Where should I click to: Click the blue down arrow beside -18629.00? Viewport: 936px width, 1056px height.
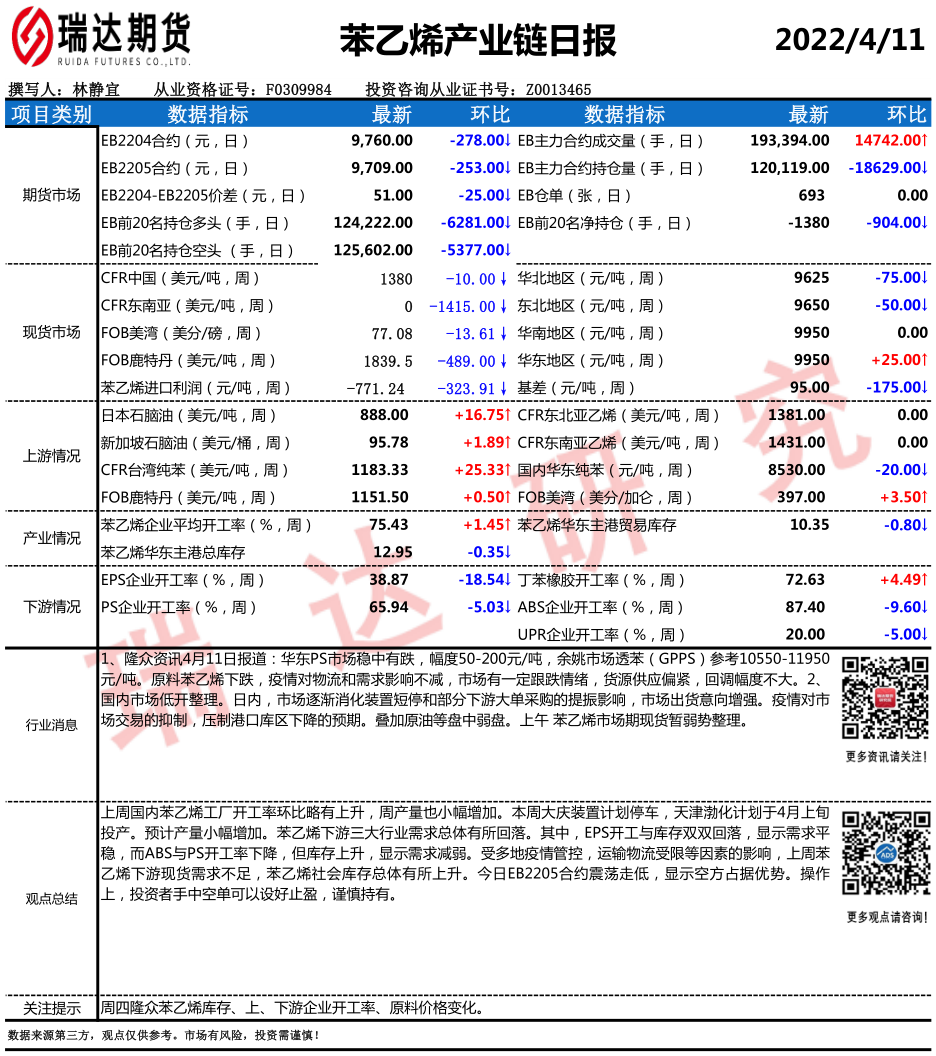click(x=925, y=168)
